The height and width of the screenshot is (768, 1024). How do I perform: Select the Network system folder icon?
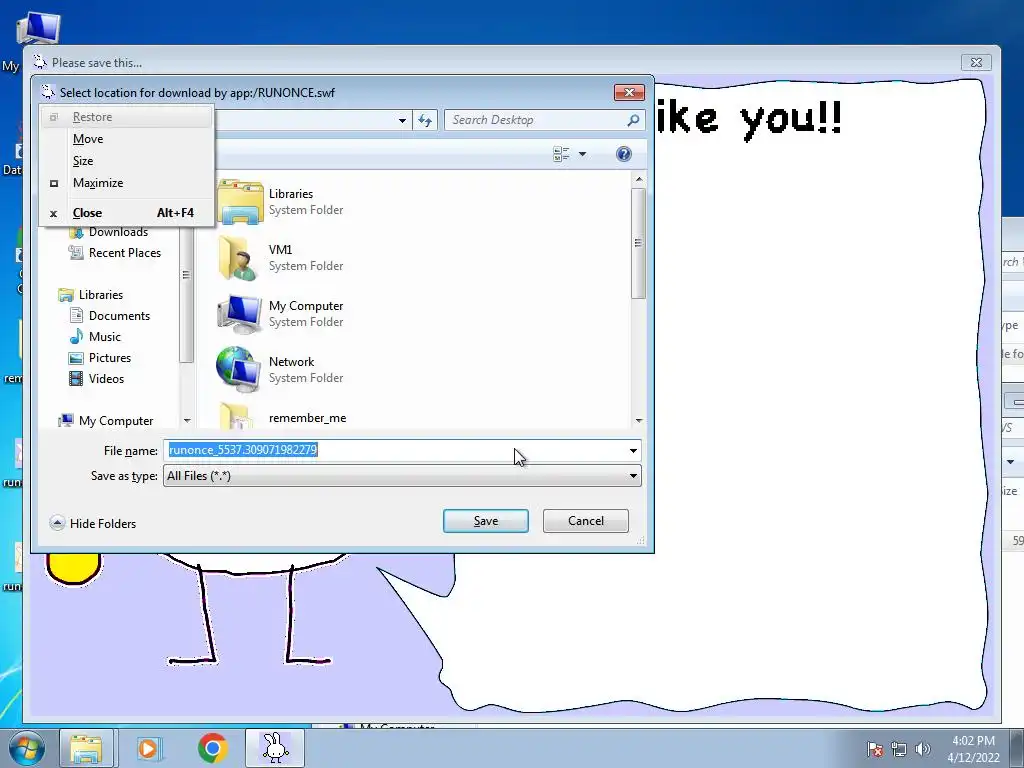pyautogui.click(x=238, y=370)
